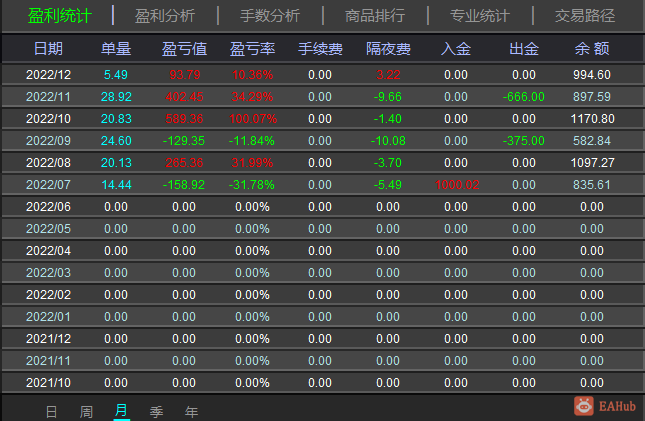The image size is (645, 421).
Task: Select the 周 period tab
Action: (86, 412)
